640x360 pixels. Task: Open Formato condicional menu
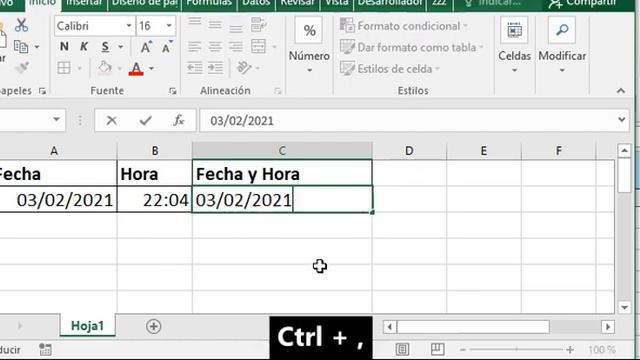(x=404, y=26)
